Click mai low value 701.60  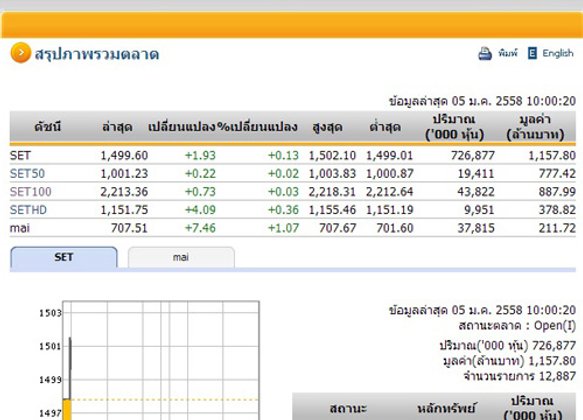tap(395, 228)
